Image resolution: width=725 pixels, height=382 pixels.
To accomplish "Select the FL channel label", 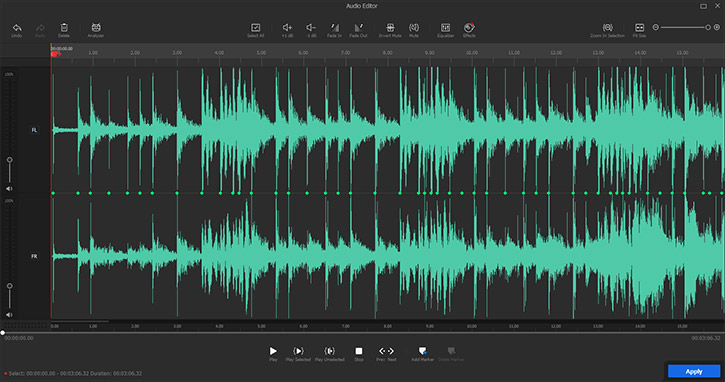I will 34,130.
